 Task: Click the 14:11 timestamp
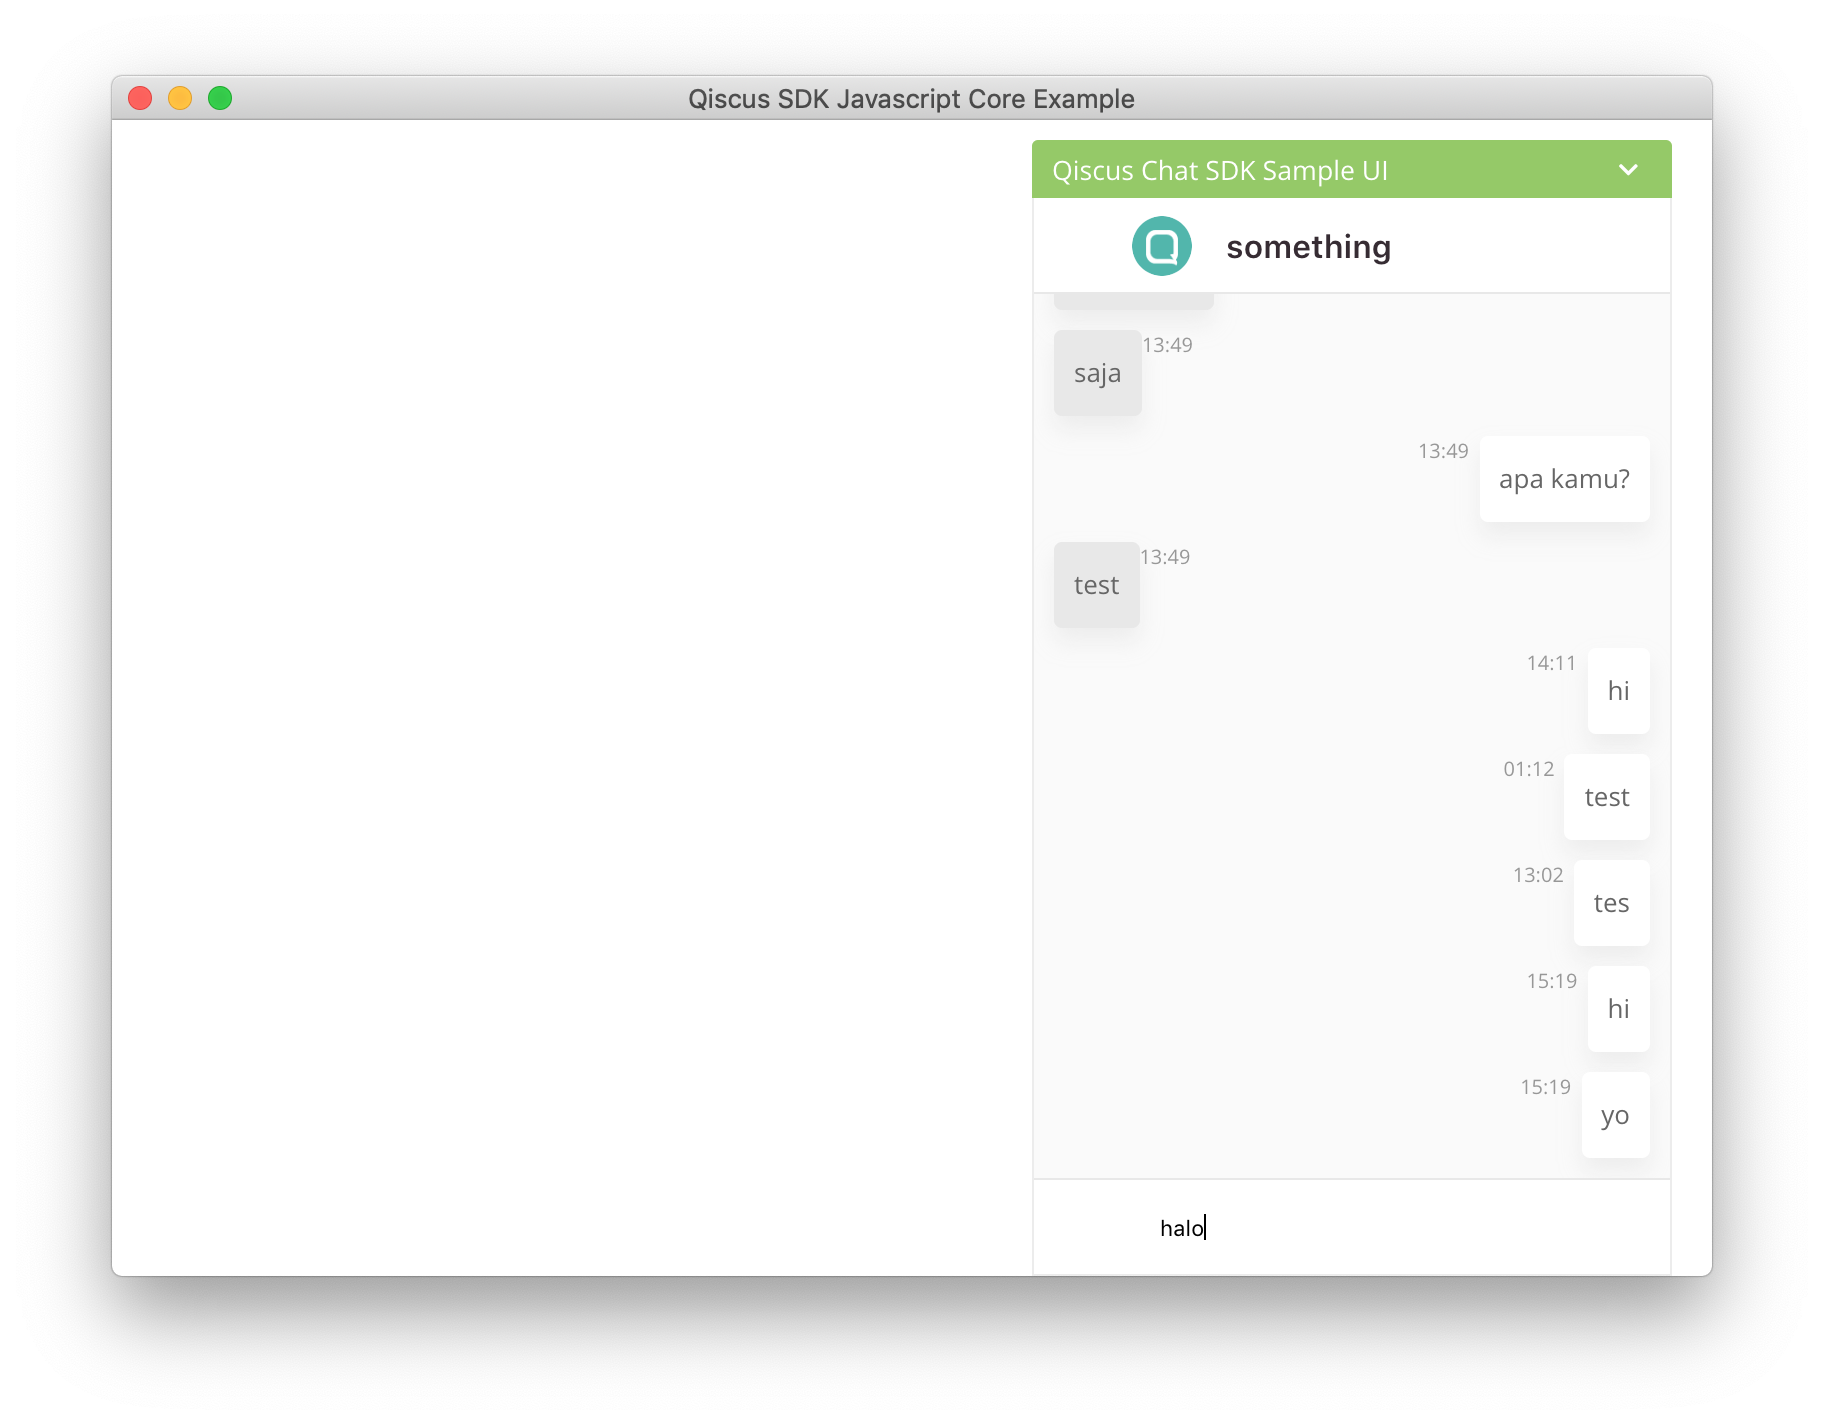point(1551,663)
